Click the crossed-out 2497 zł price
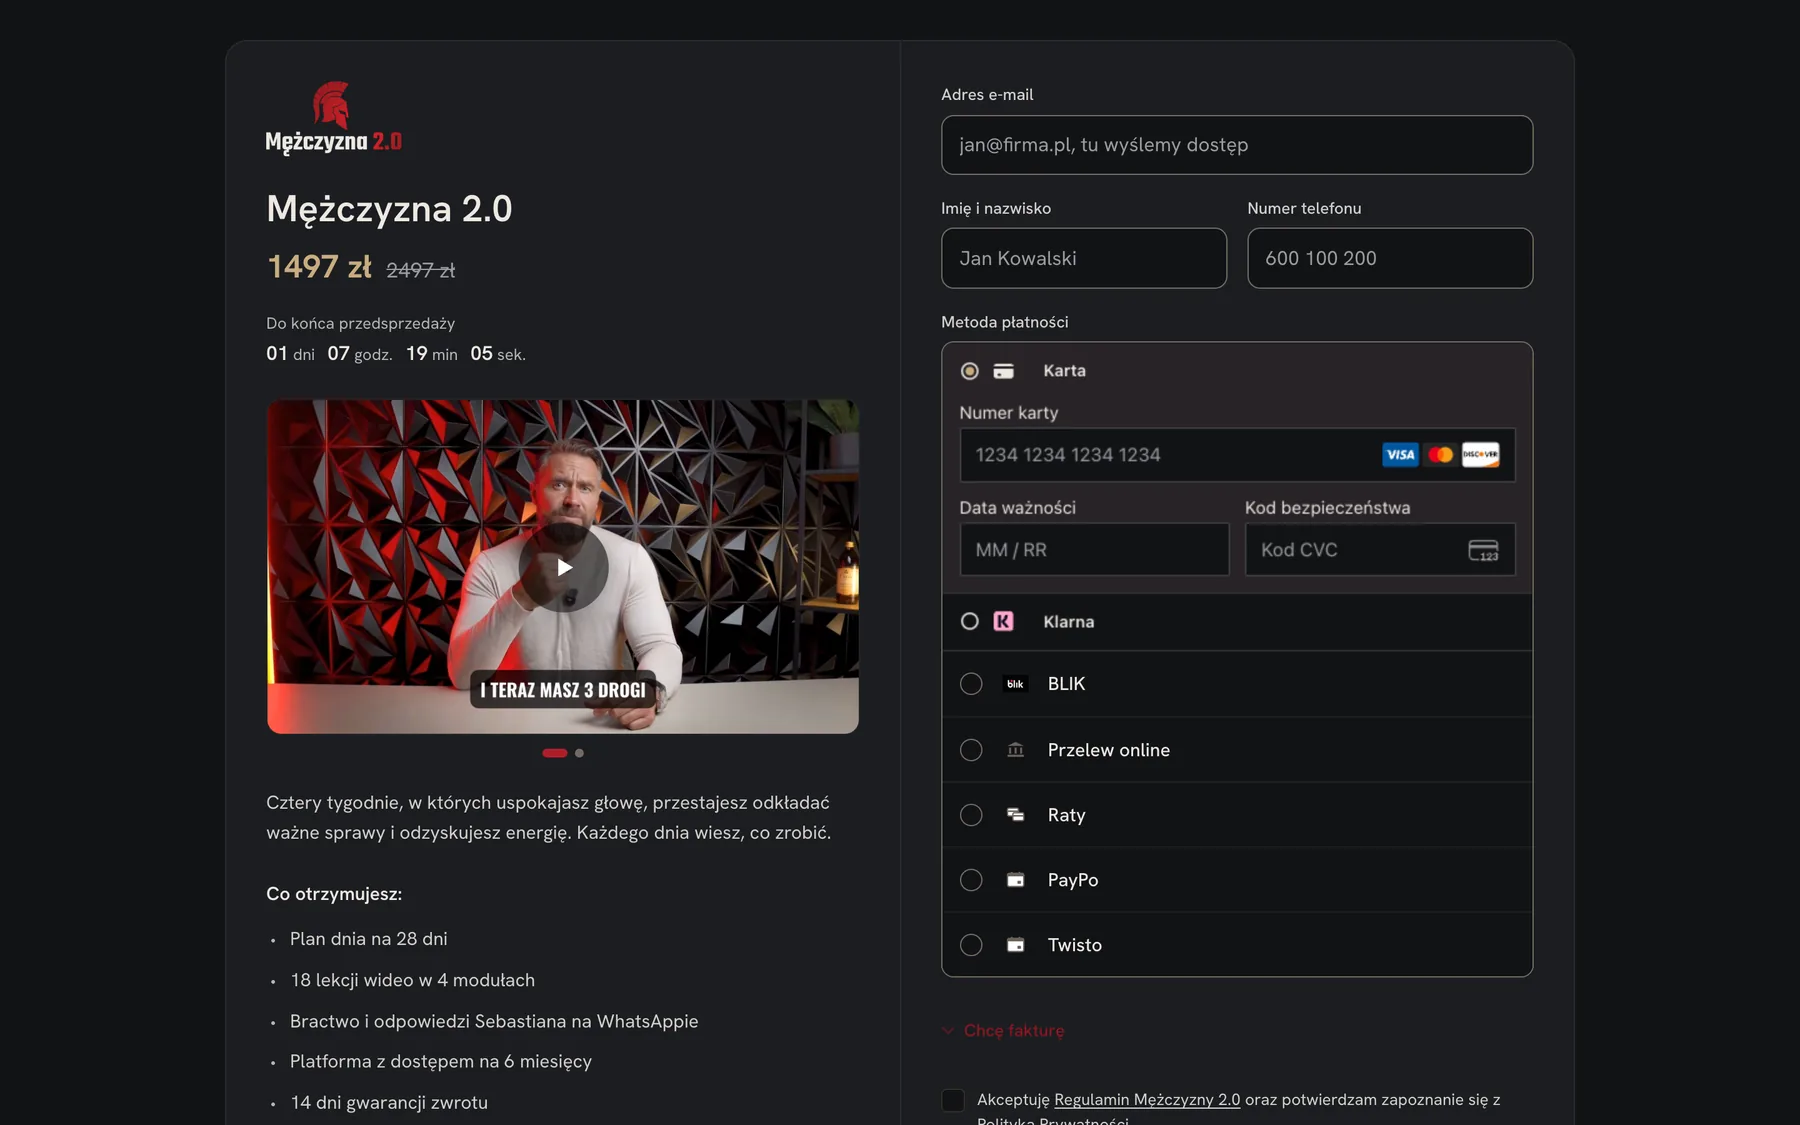 pos(420,270)
